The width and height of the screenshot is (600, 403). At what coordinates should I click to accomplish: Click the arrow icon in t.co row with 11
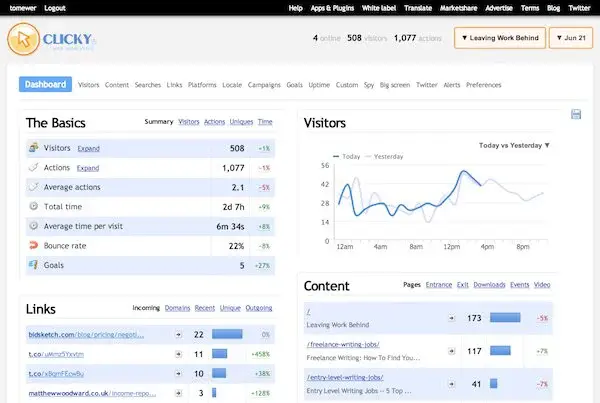[x=178, y=354]
